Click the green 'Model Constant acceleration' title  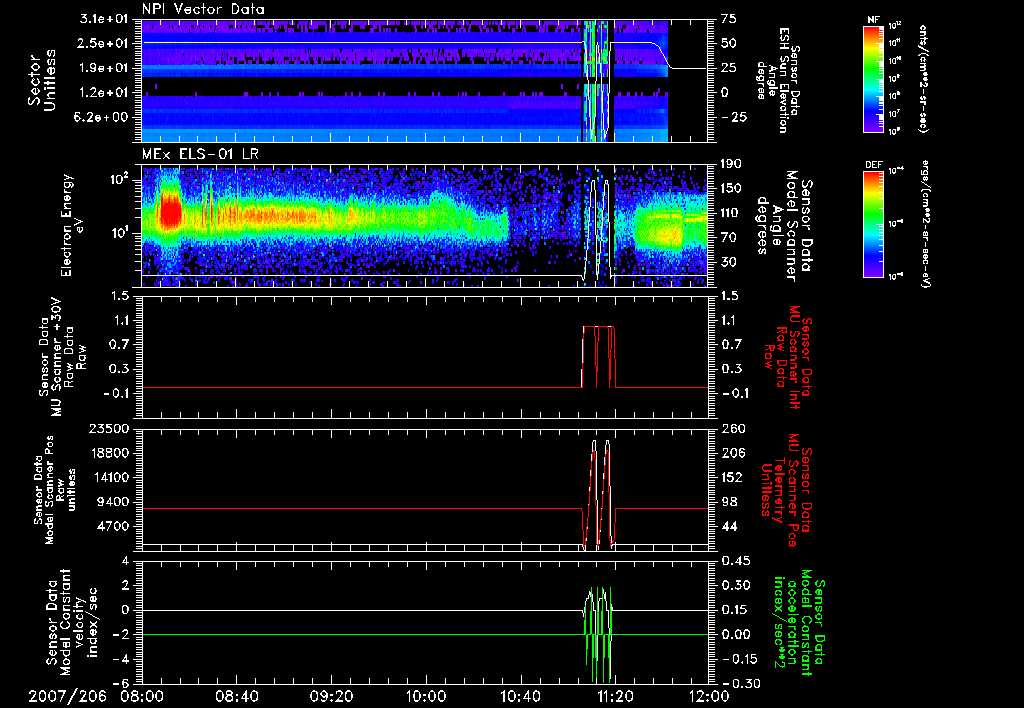(798, 622)
